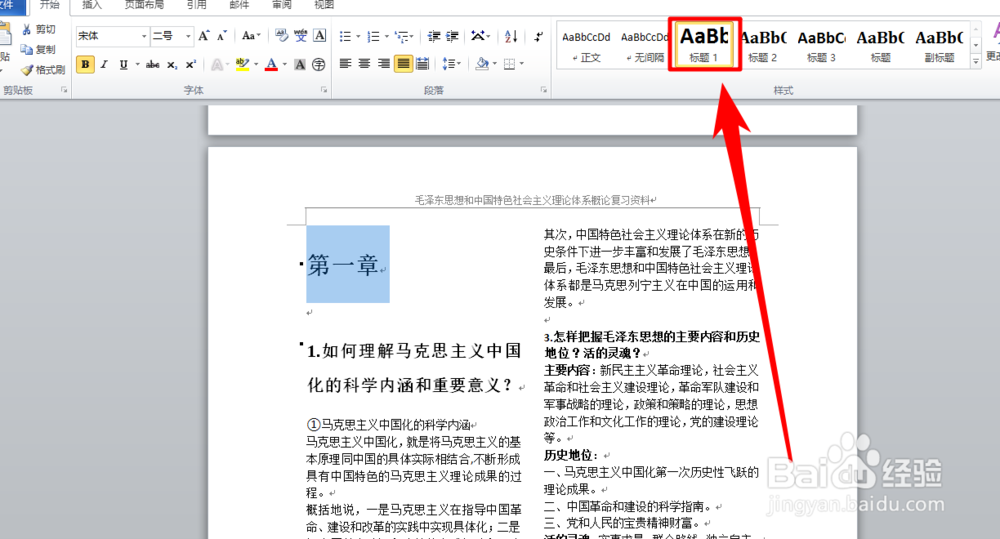
Task: Apply red font color A button
Action: [272, 64]
